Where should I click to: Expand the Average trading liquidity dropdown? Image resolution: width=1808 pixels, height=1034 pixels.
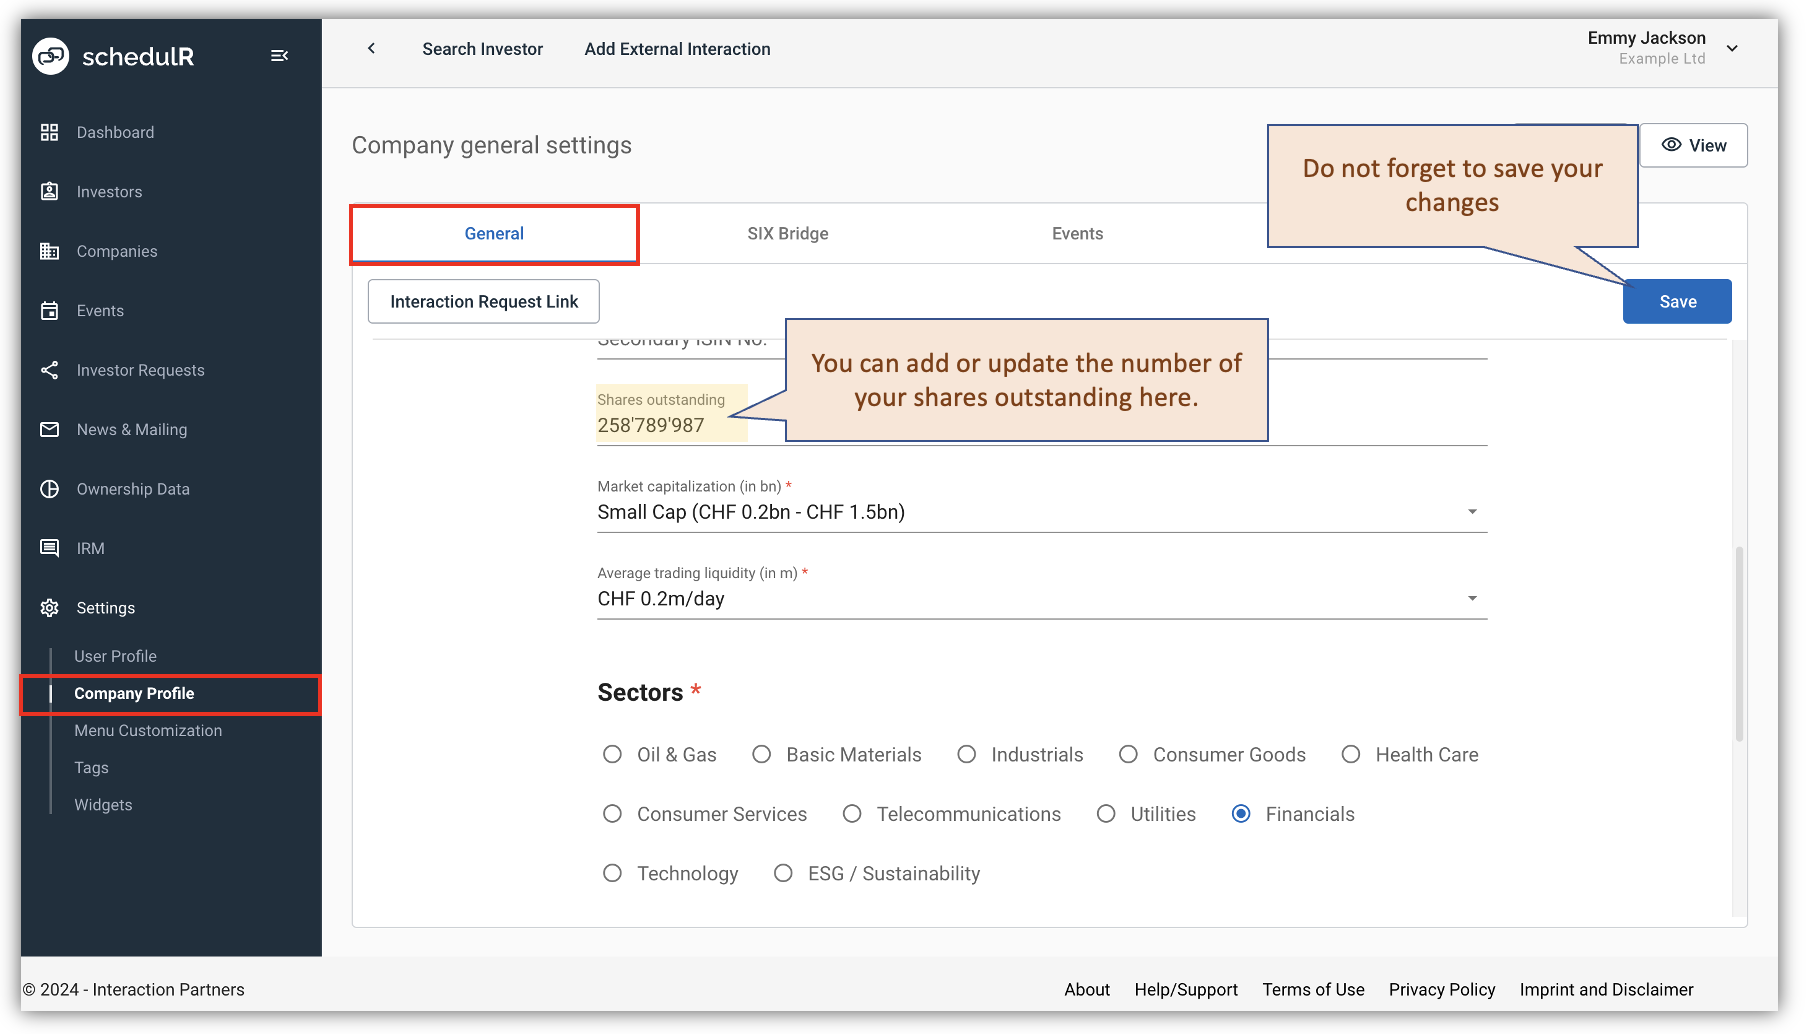coord(1472,598)
